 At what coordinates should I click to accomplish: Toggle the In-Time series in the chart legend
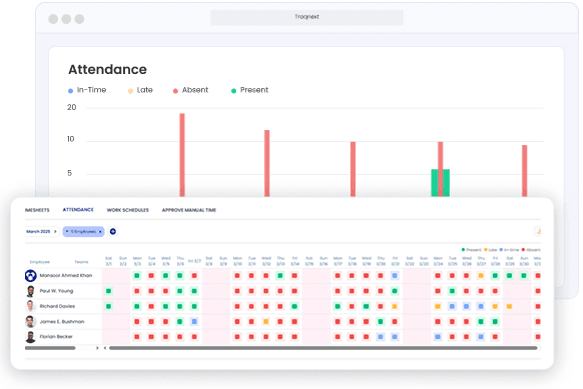tap(87, 90)
